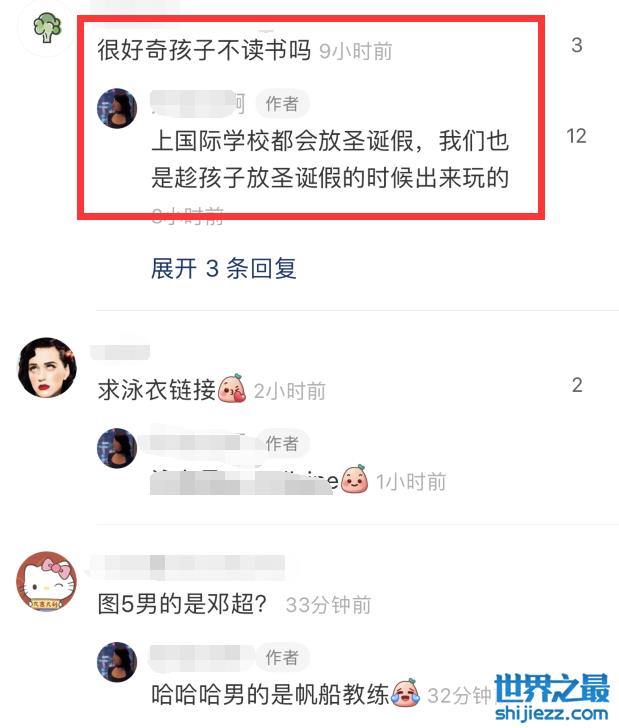Tap author avatar beside 帆船教练 reply
Screen dimensions: 619x728
coord(117,662)
